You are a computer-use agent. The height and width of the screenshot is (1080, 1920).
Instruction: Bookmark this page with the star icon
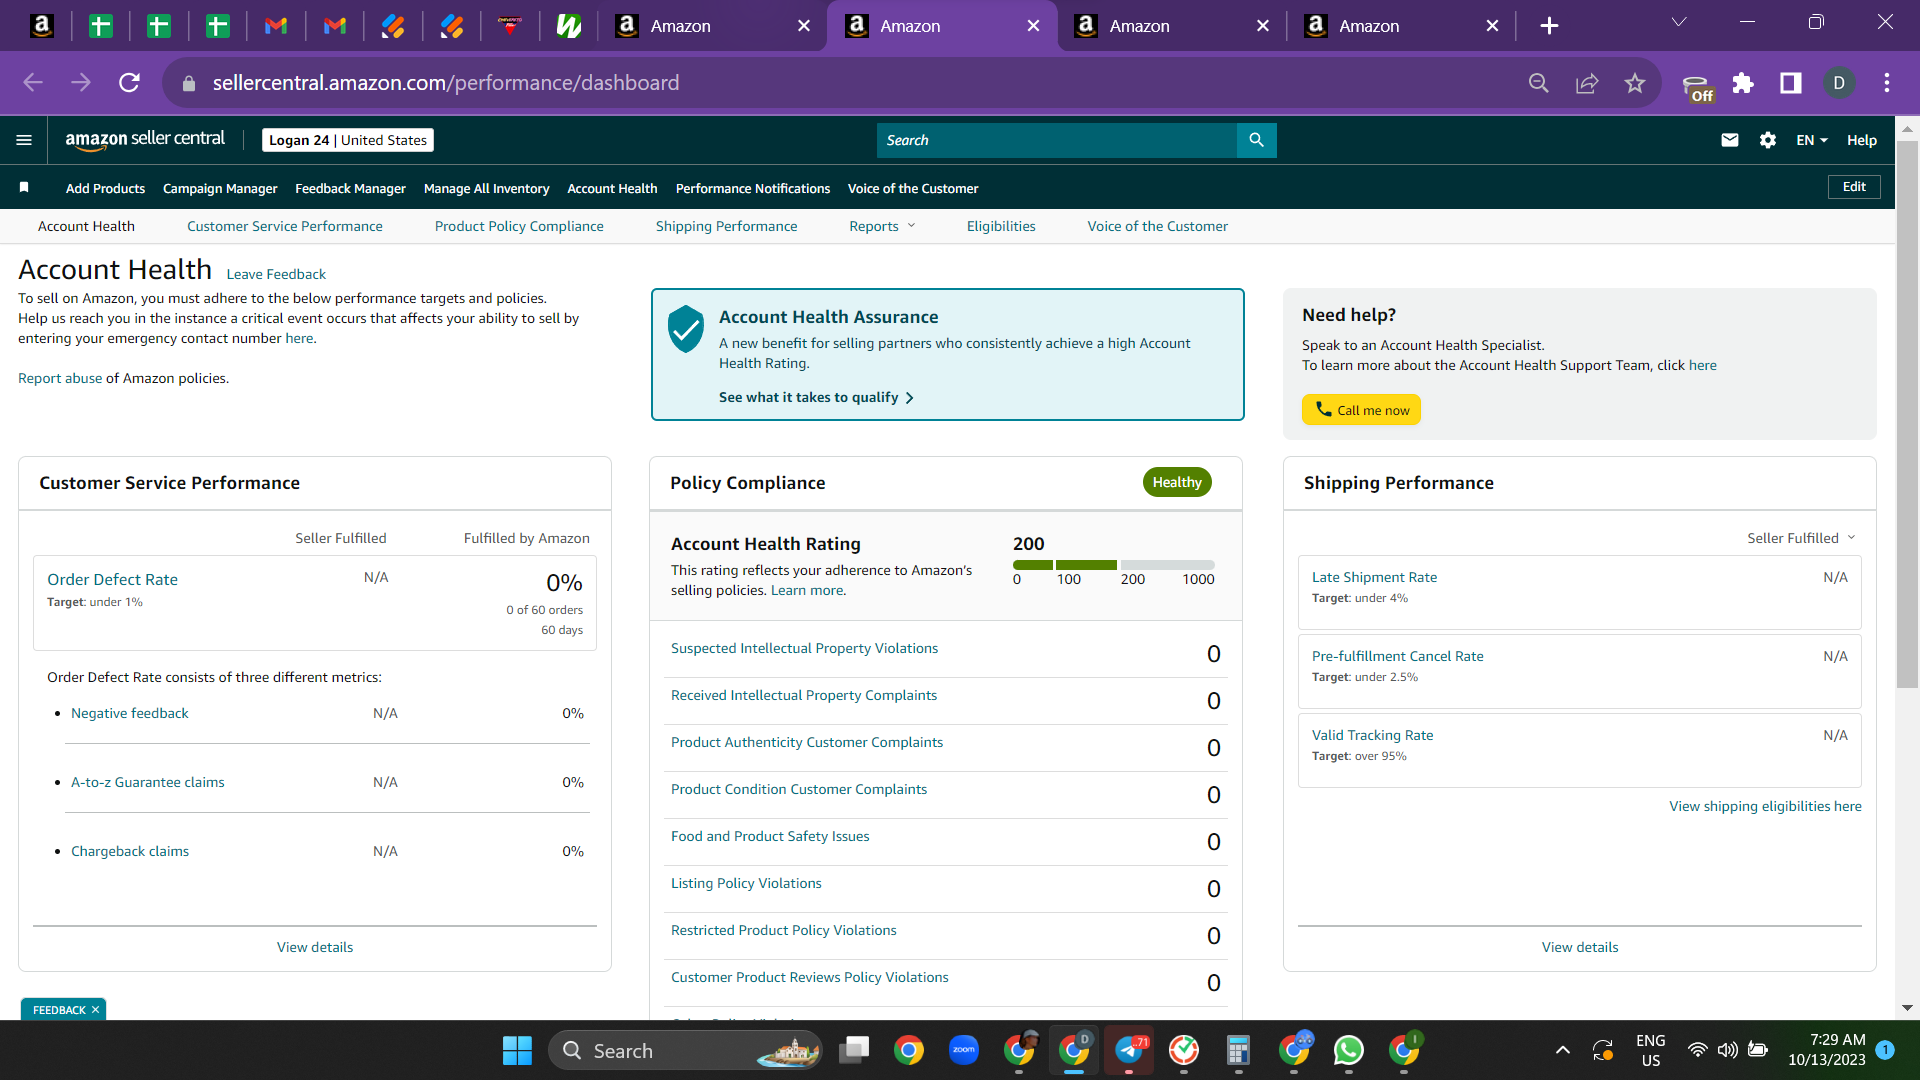(1635, 83)
